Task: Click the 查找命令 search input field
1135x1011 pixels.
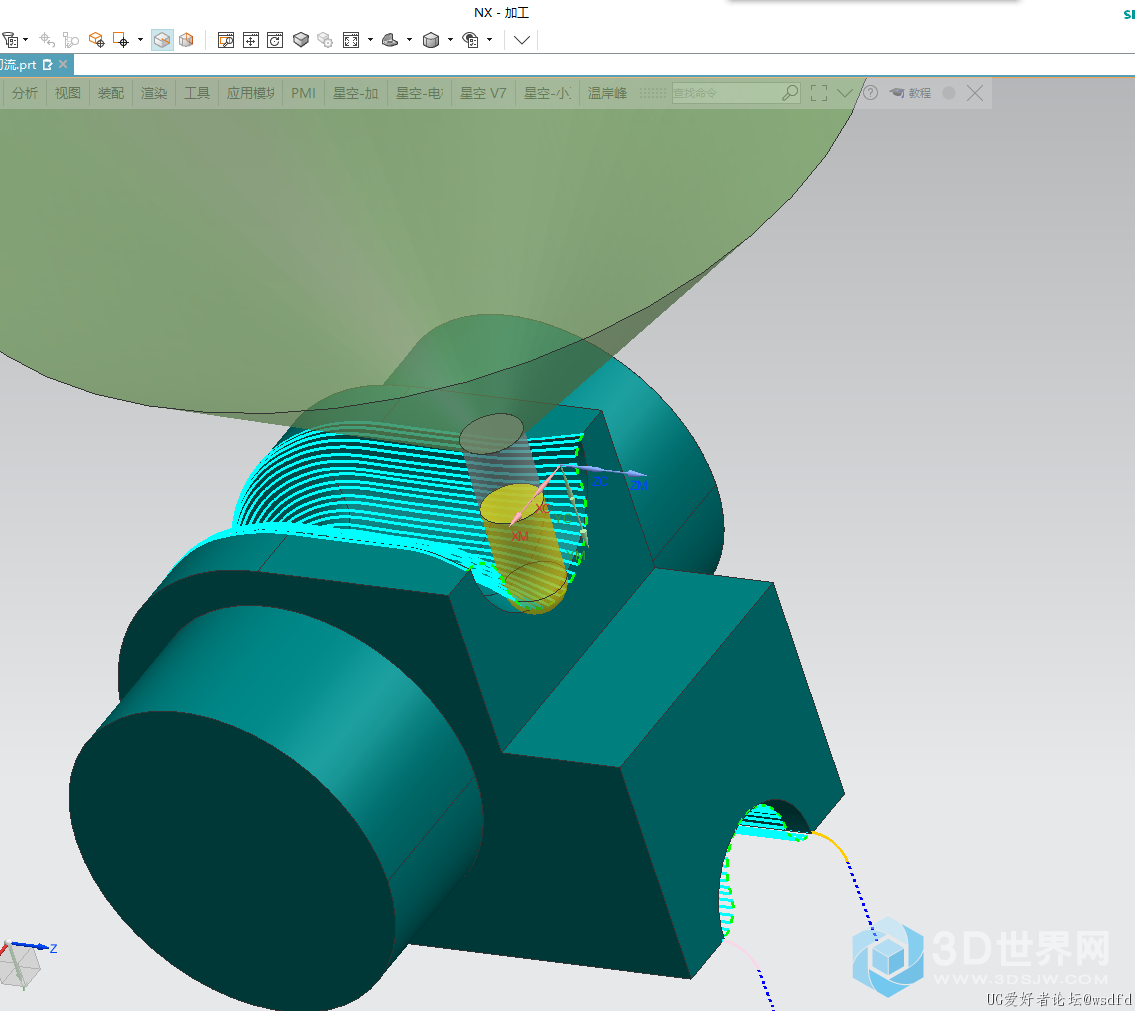Action: tap(725, 93)
